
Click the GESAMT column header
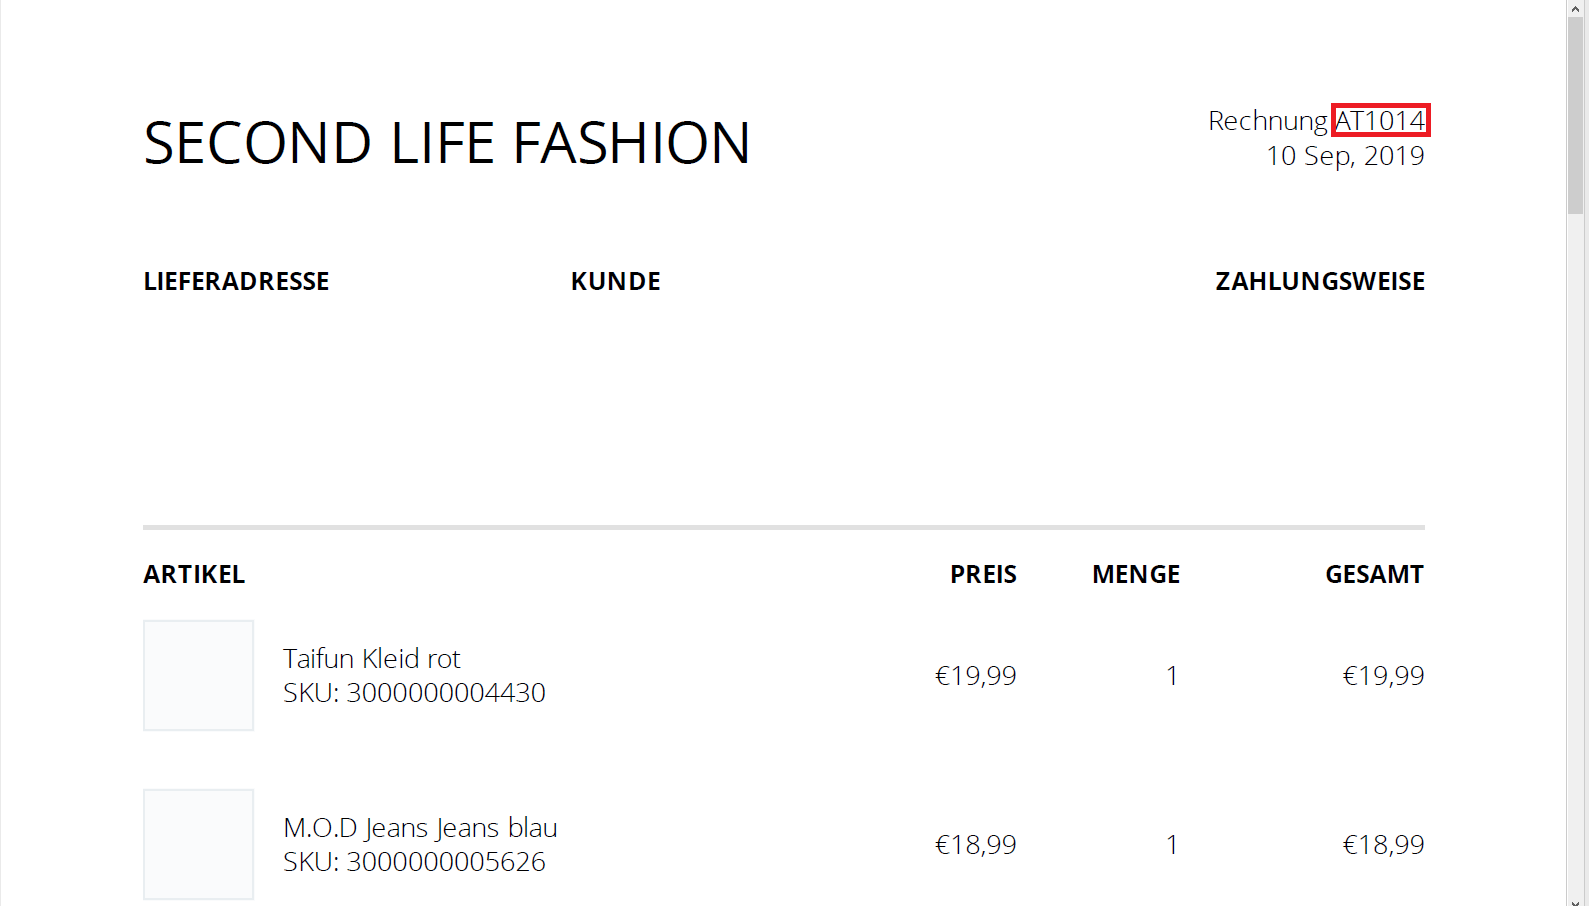[x=1374, y=574]
